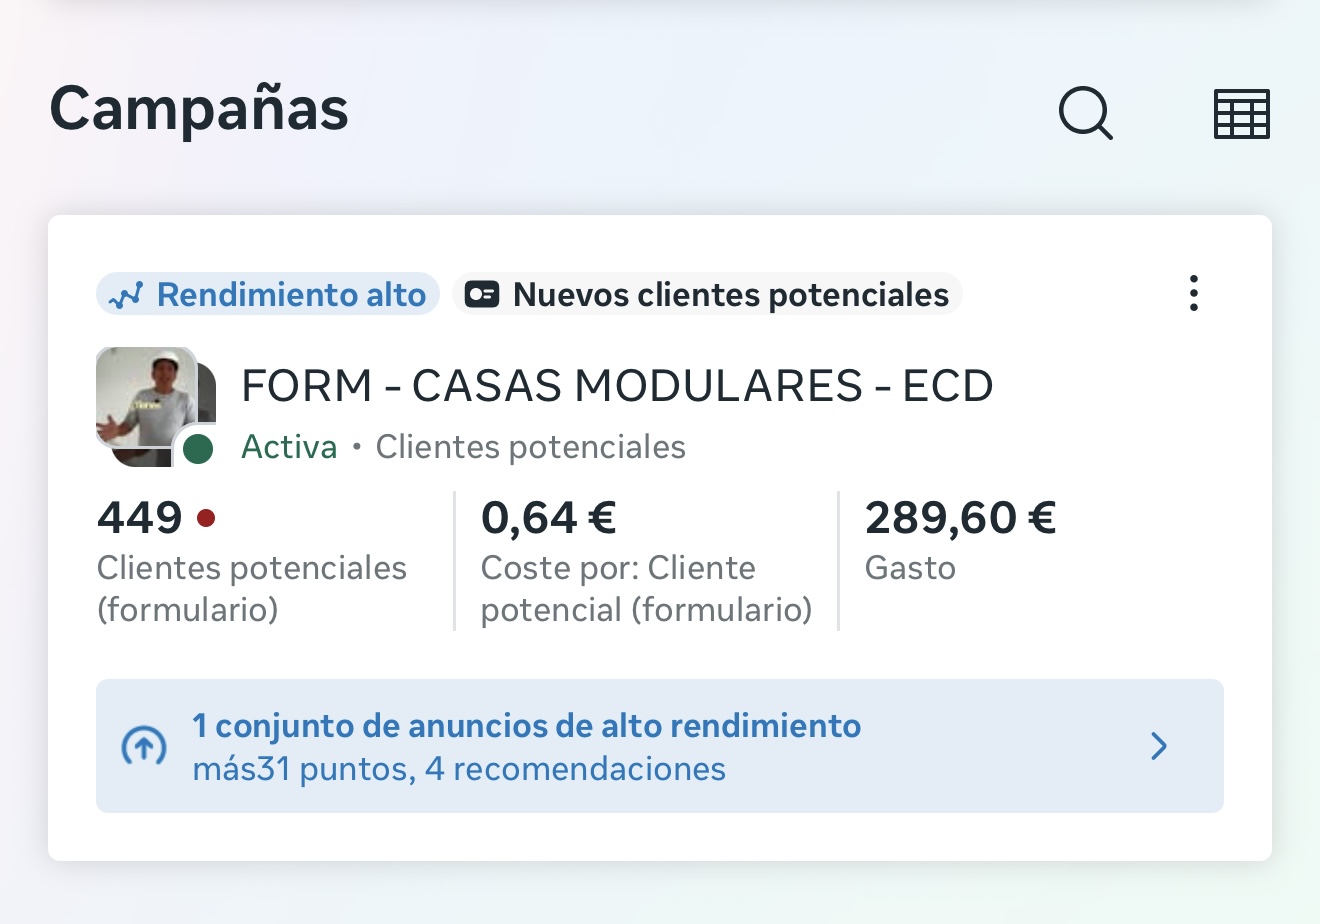The height and width of the screenshot is (924, 1320).
Task: Open the three-dot campaign options menu
Action: click(x=1193, y=294)
